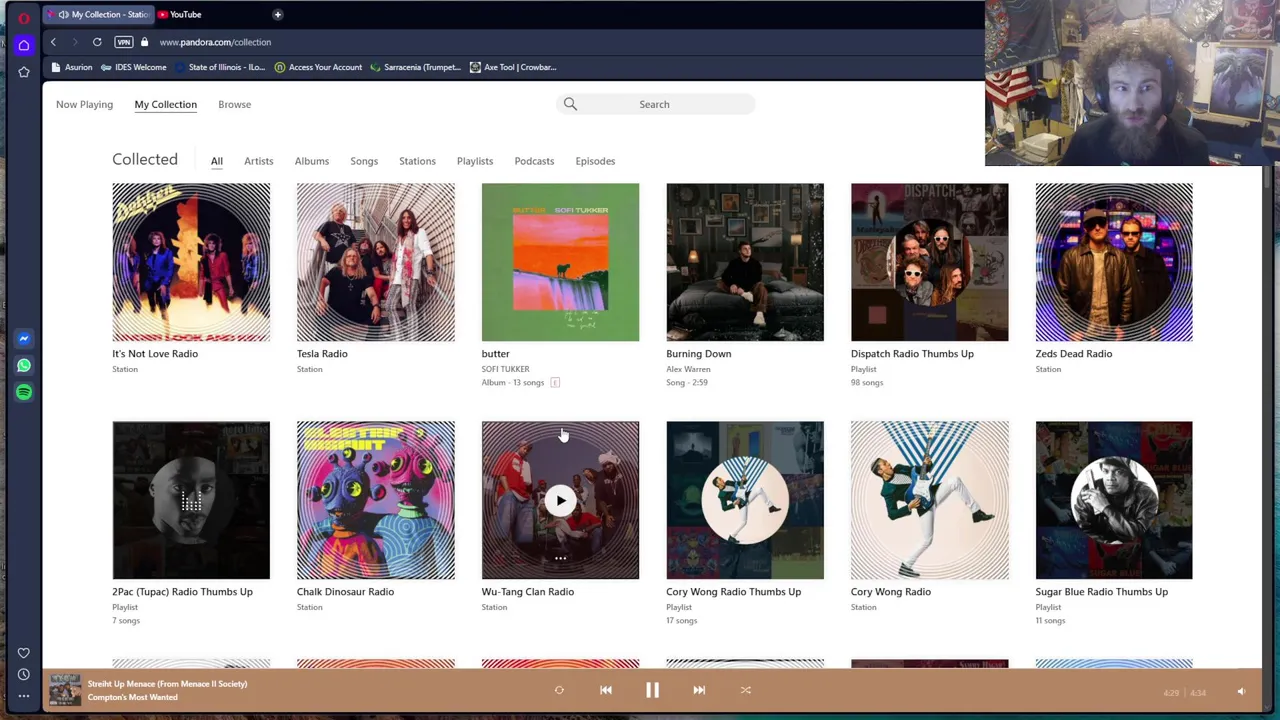Go to Now Playing page

coord(84,104)
